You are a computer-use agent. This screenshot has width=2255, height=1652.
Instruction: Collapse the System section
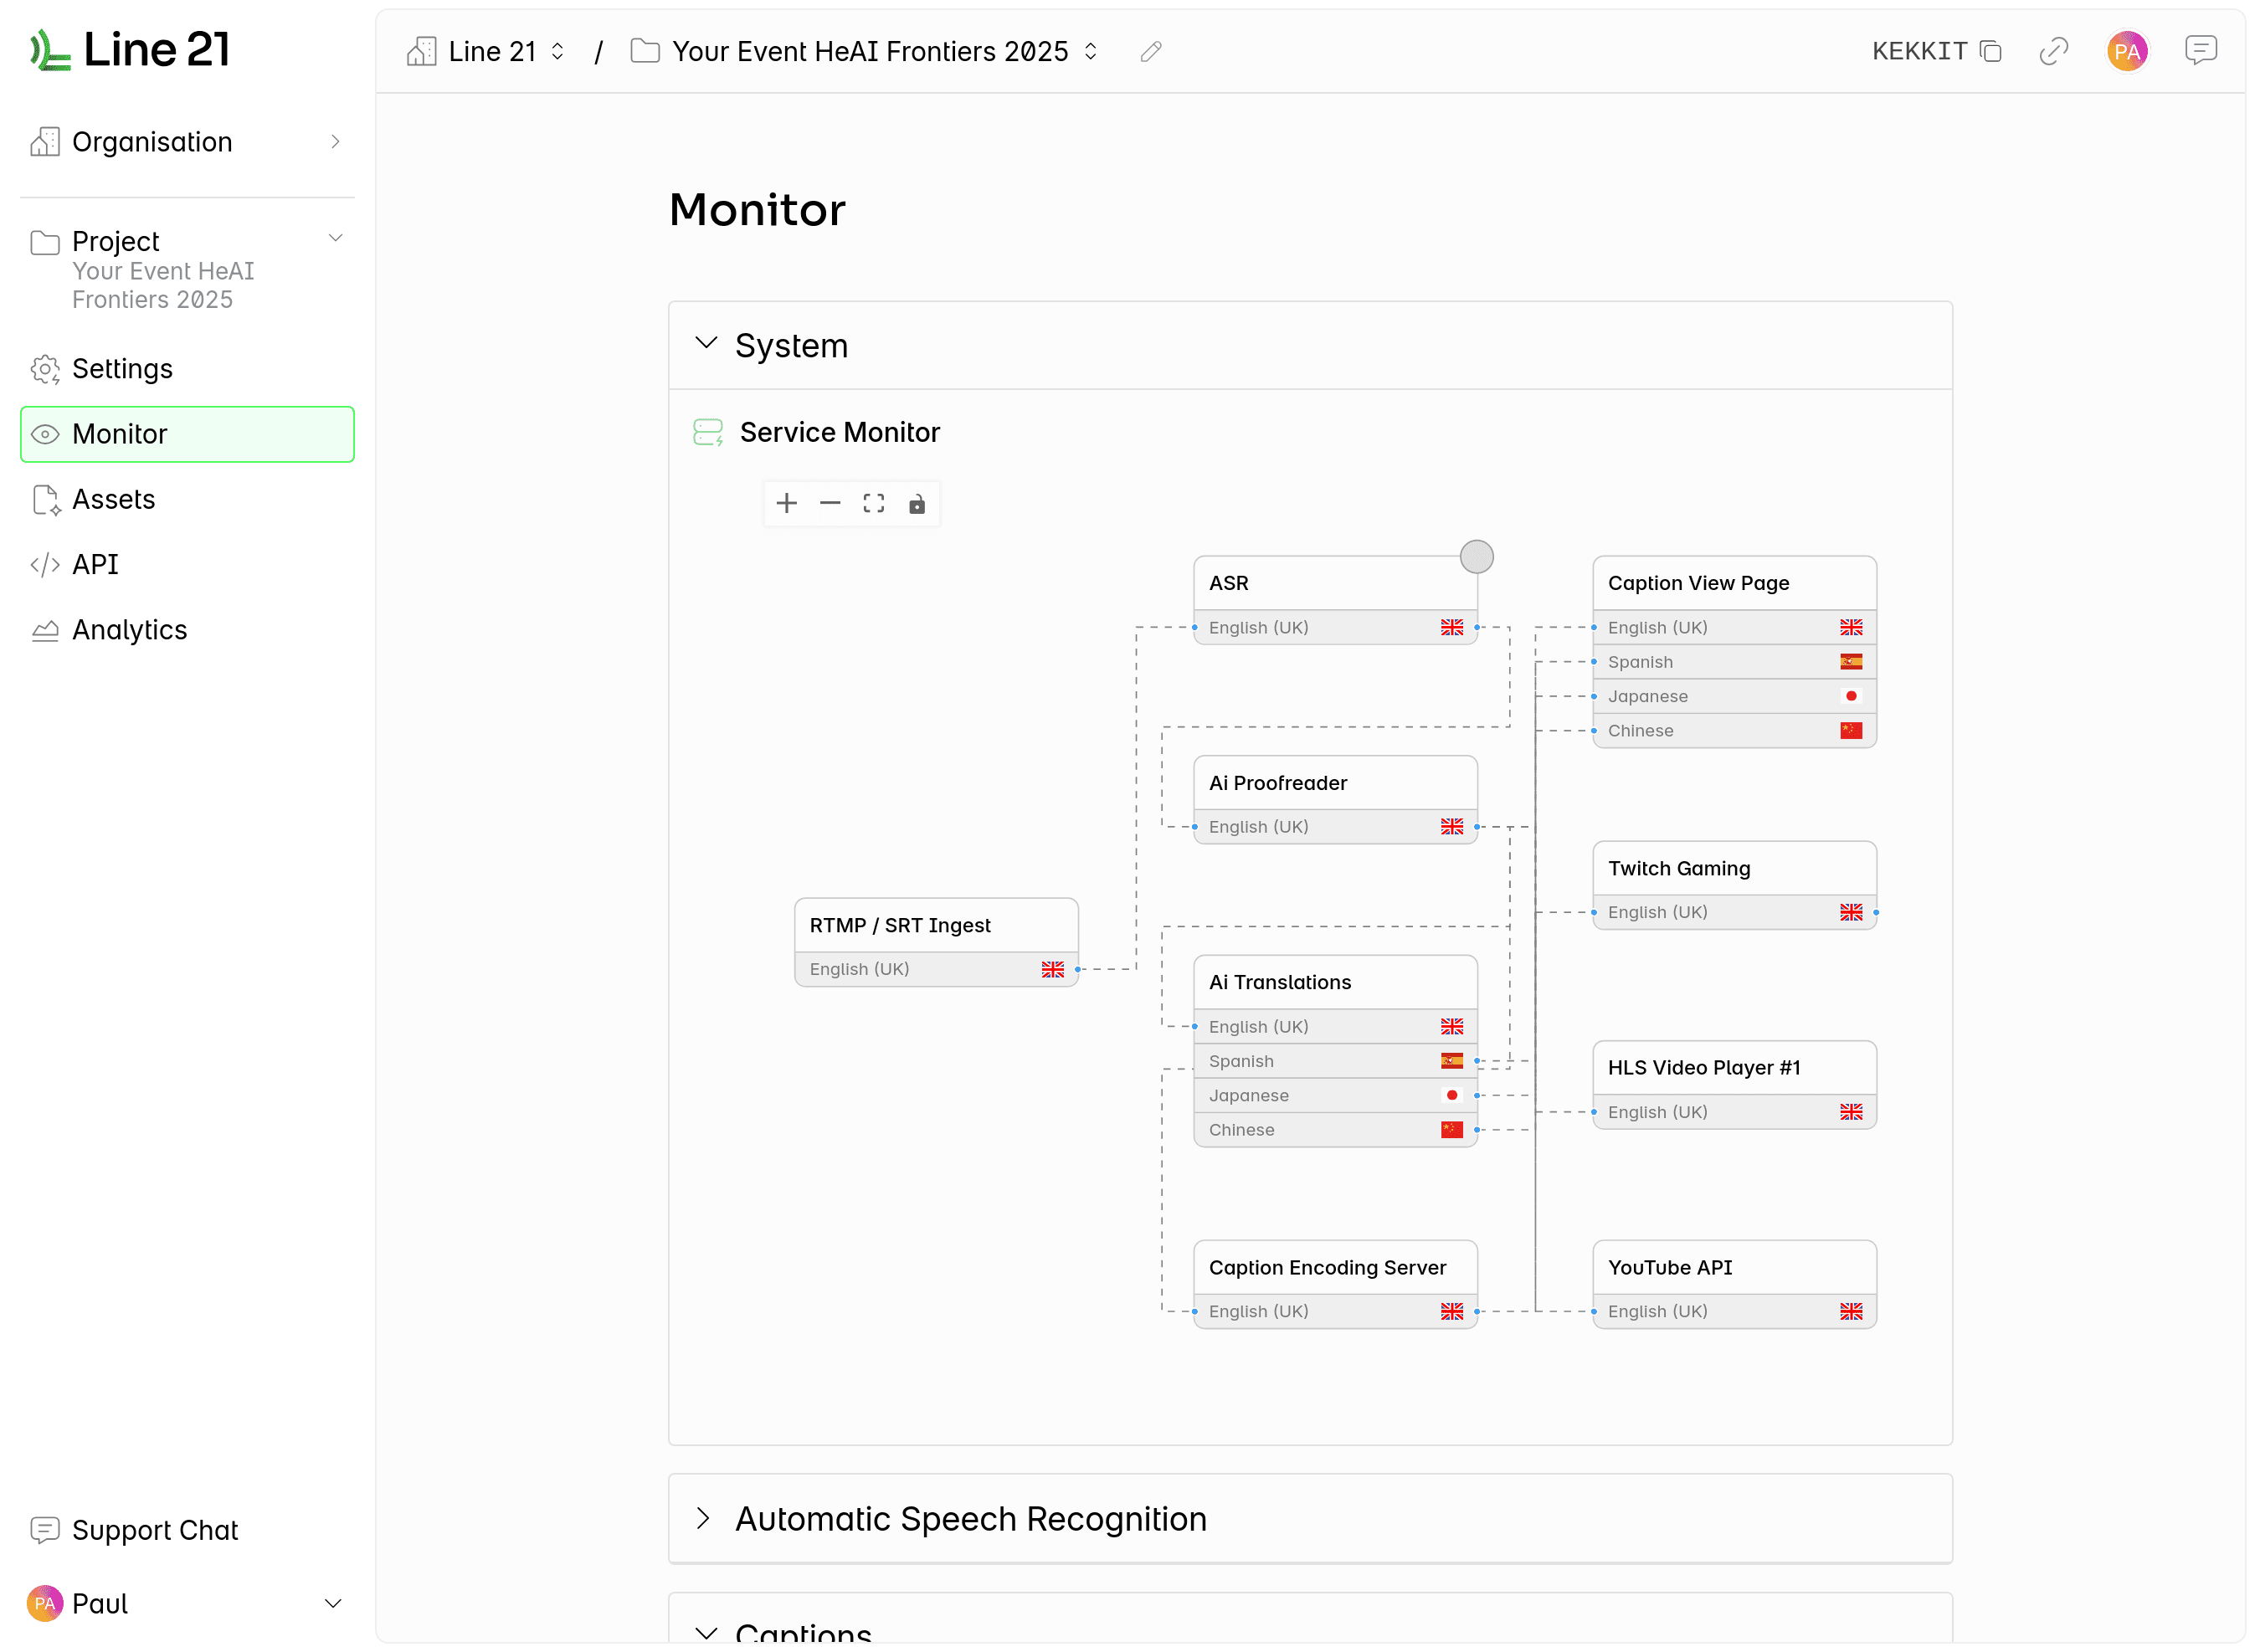[x=706, y=344]
